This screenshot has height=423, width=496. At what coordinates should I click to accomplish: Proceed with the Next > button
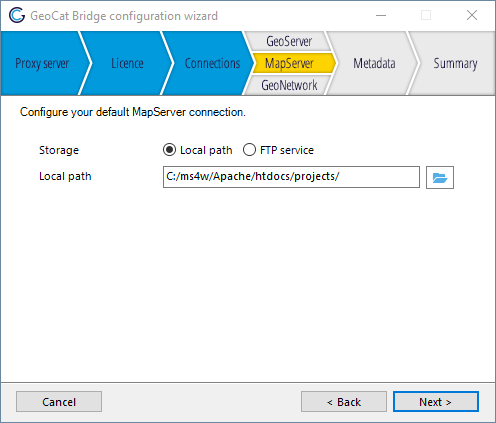click(436, 402)
